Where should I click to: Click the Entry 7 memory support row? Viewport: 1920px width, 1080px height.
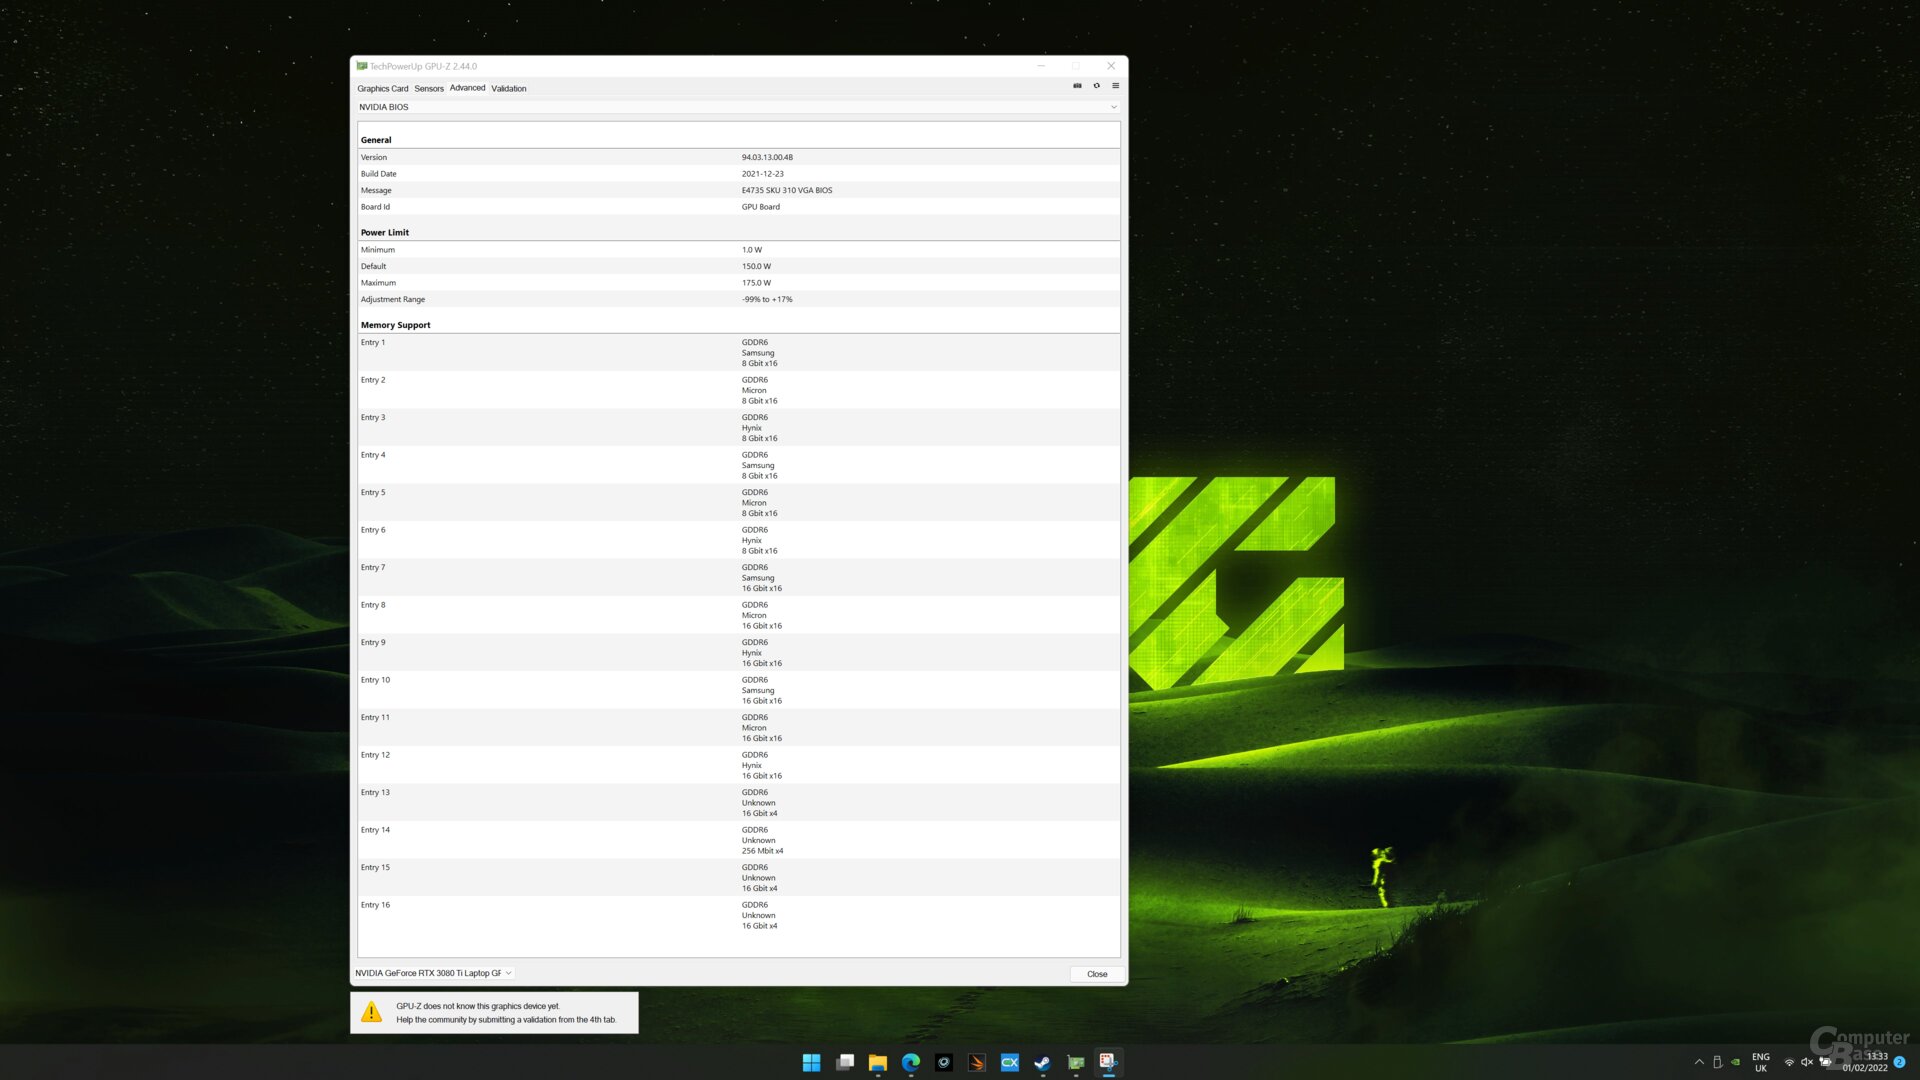click(x=739, y=578)
